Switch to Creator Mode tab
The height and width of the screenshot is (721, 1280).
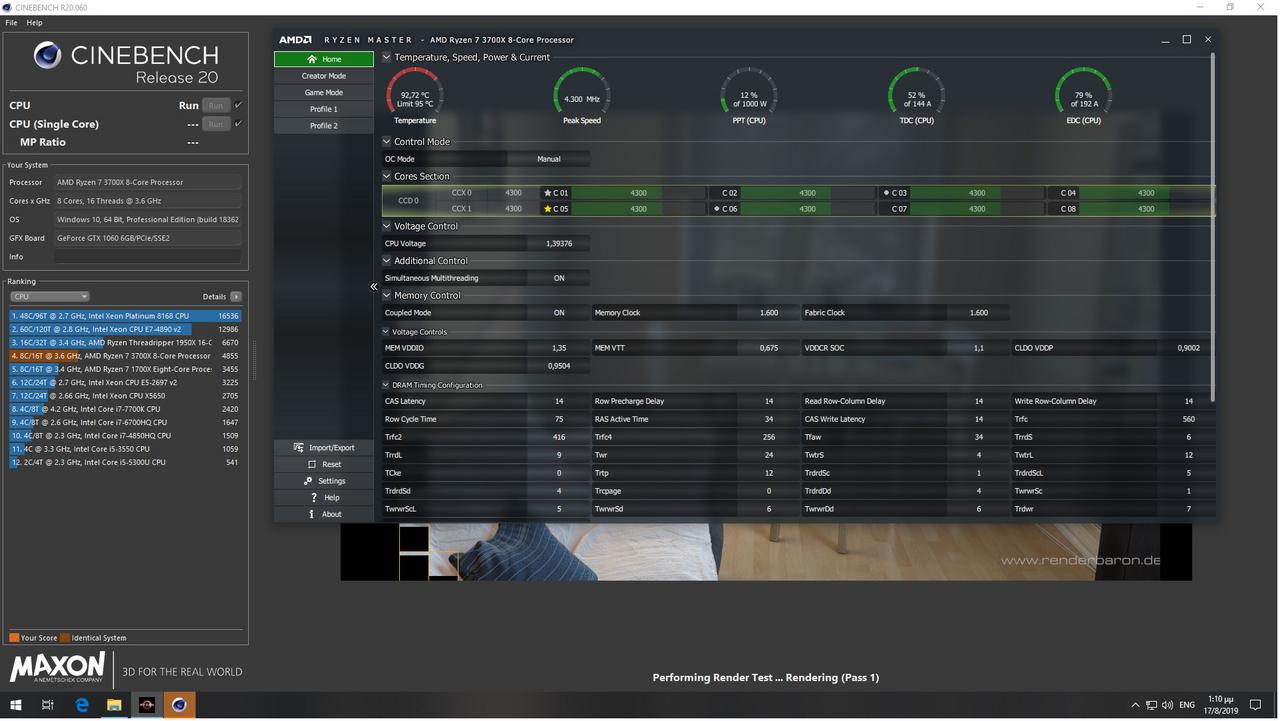324,76
